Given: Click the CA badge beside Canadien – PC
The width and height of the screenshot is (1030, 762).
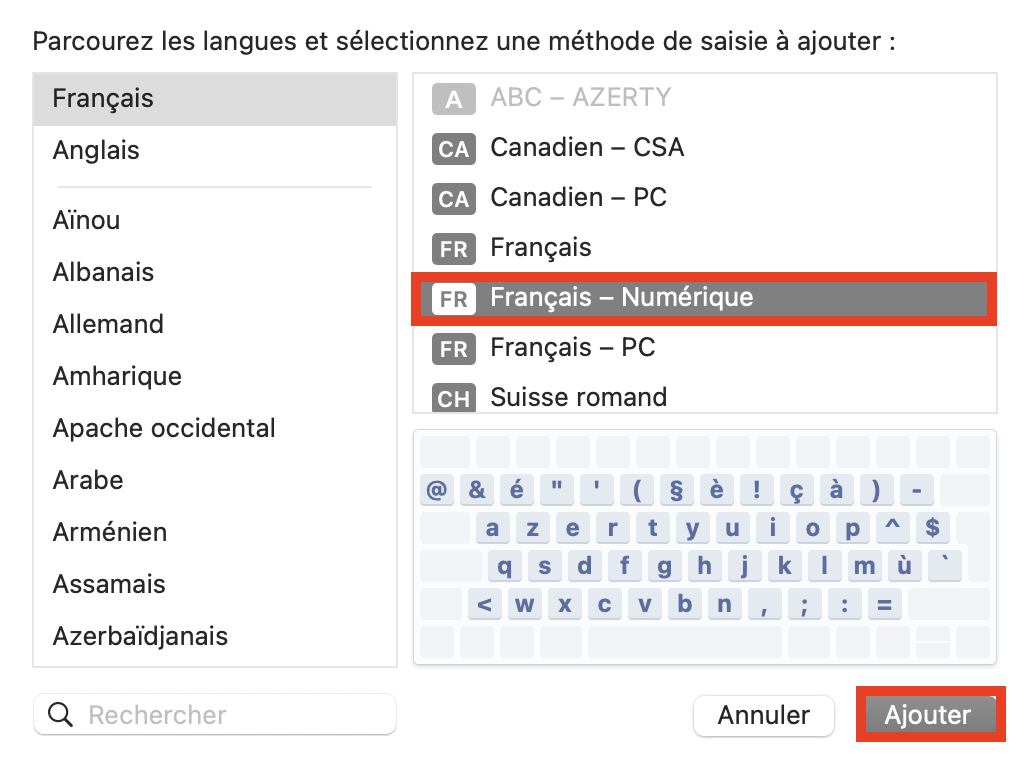Looking at the screenshot, I should pos(453,199).
